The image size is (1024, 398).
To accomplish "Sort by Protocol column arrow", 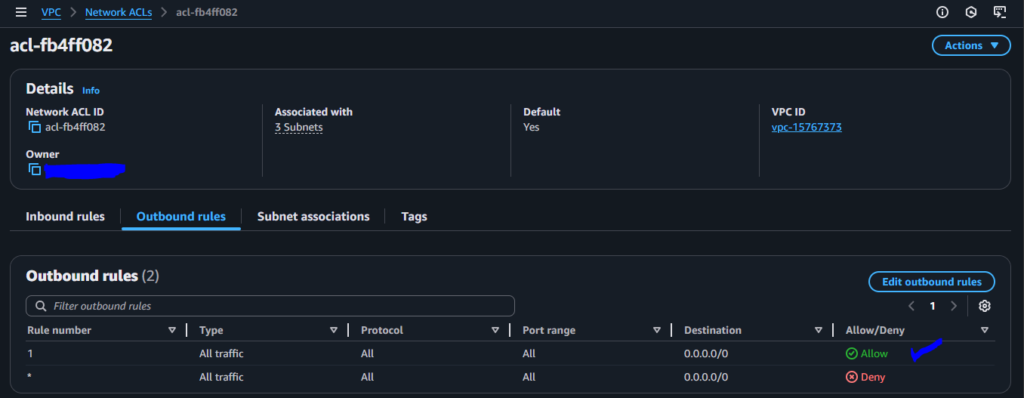I will pyautogui.click(x=495, y=330).
